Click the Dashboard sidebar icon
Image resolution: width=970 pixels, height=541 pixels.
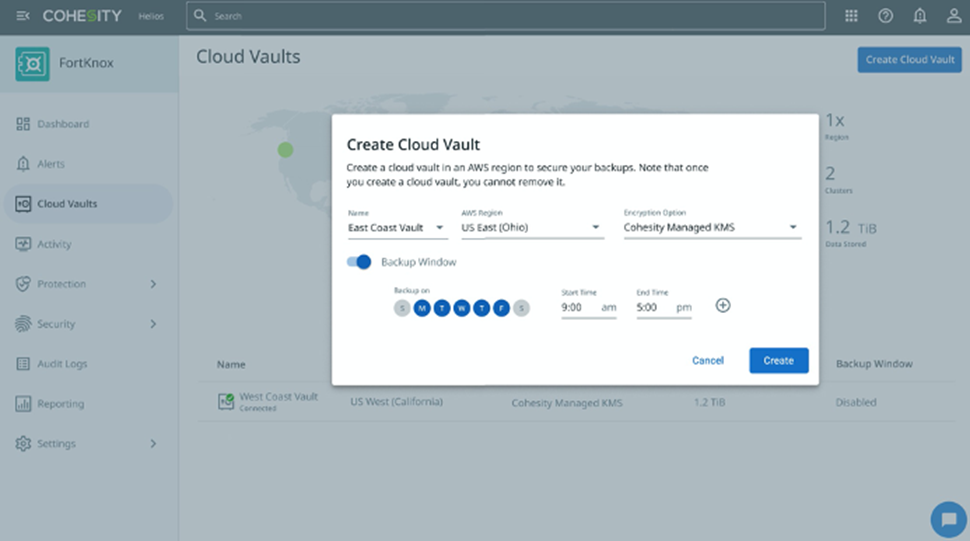tap(23, 124)
